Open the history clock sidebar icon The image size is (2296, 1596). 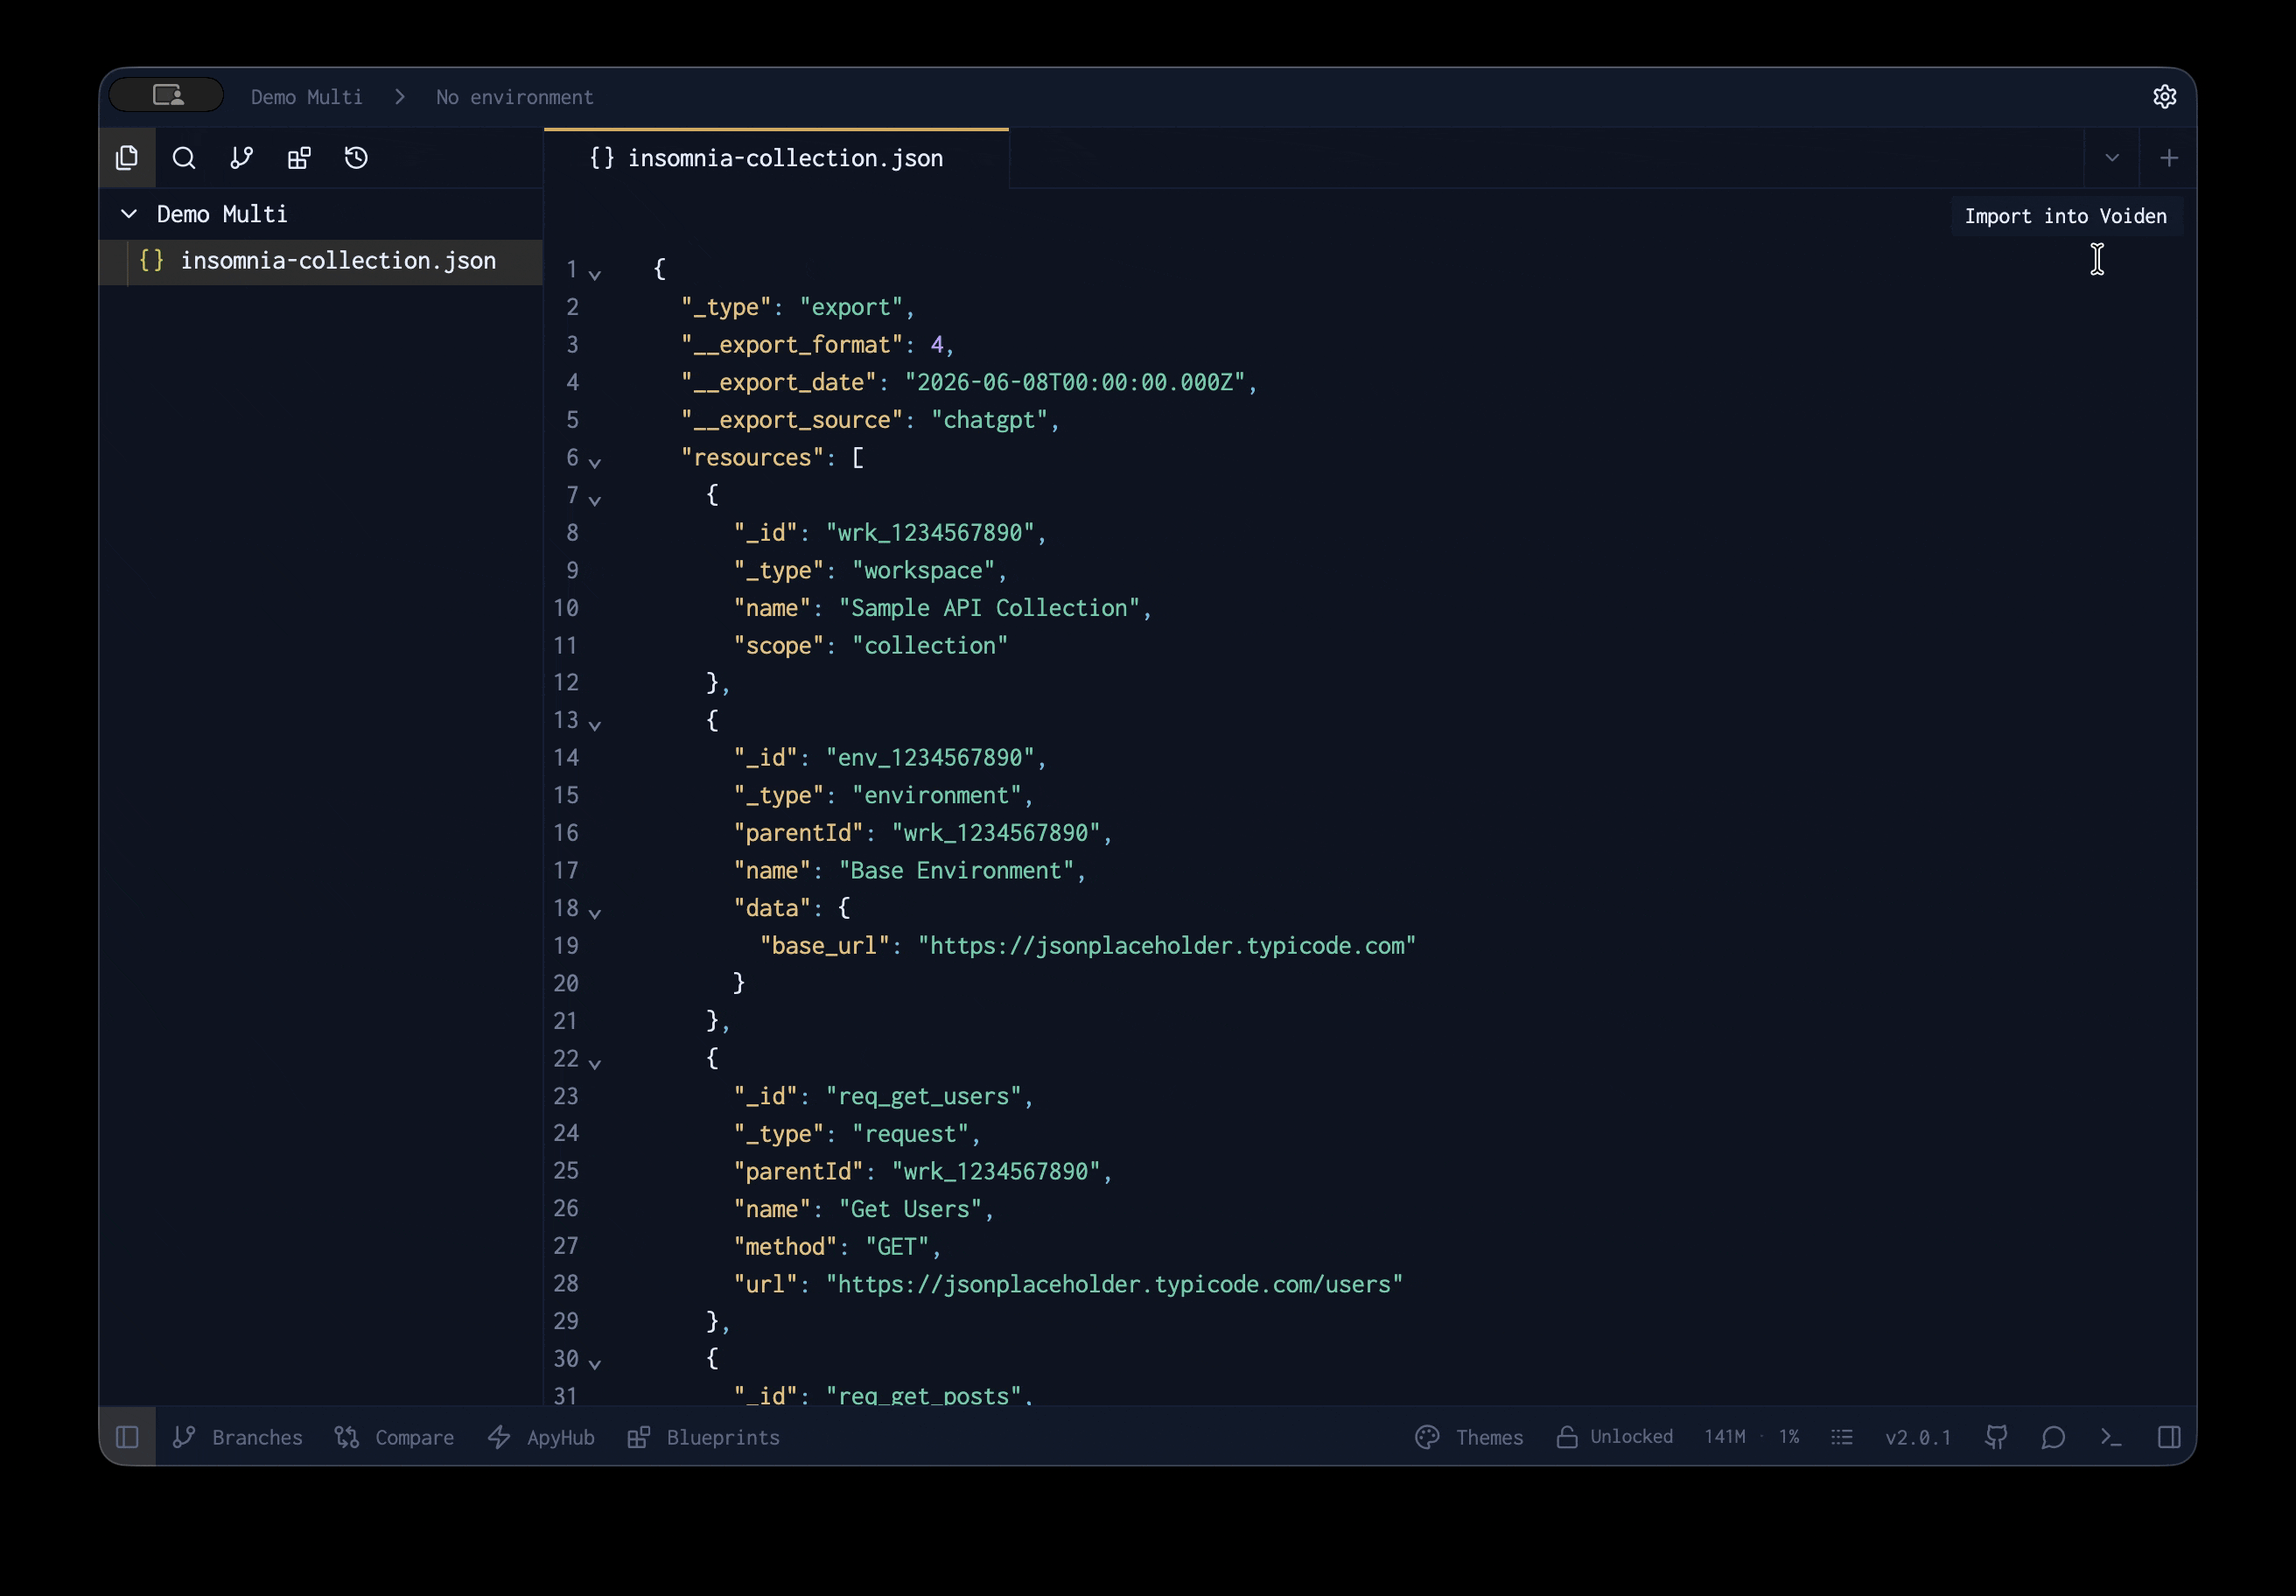tap(356, 158)
